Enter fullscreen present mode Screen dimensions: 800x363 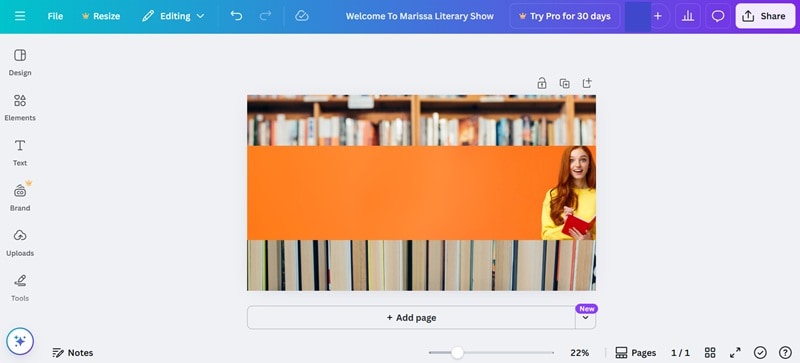[735, 353]
